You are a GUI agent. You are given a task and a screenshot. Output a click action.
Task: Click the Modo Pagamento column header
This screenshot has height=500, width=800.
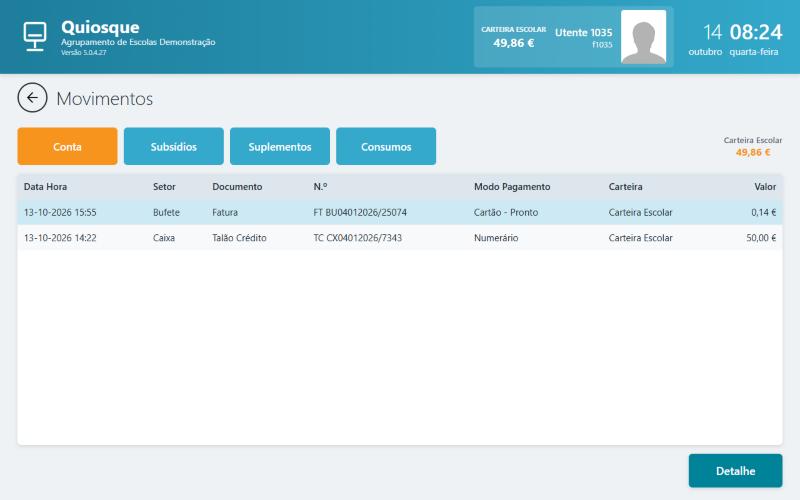tap(512, 187)
